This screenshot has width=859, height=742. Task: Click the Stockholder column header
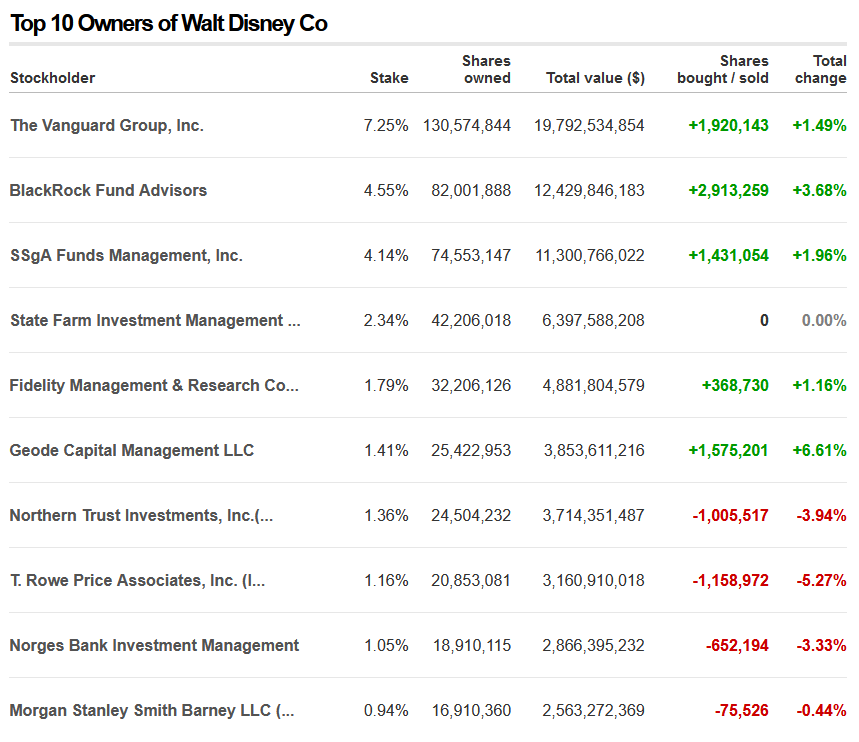53,78
